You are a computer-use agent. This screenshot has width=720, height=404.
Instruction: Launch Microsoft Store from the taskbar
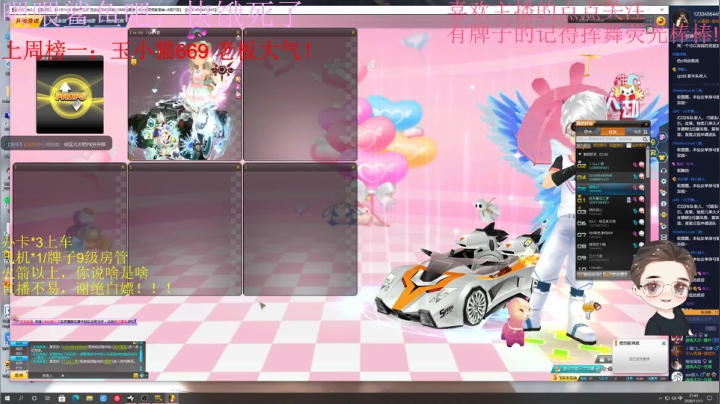tap(62, 398)
